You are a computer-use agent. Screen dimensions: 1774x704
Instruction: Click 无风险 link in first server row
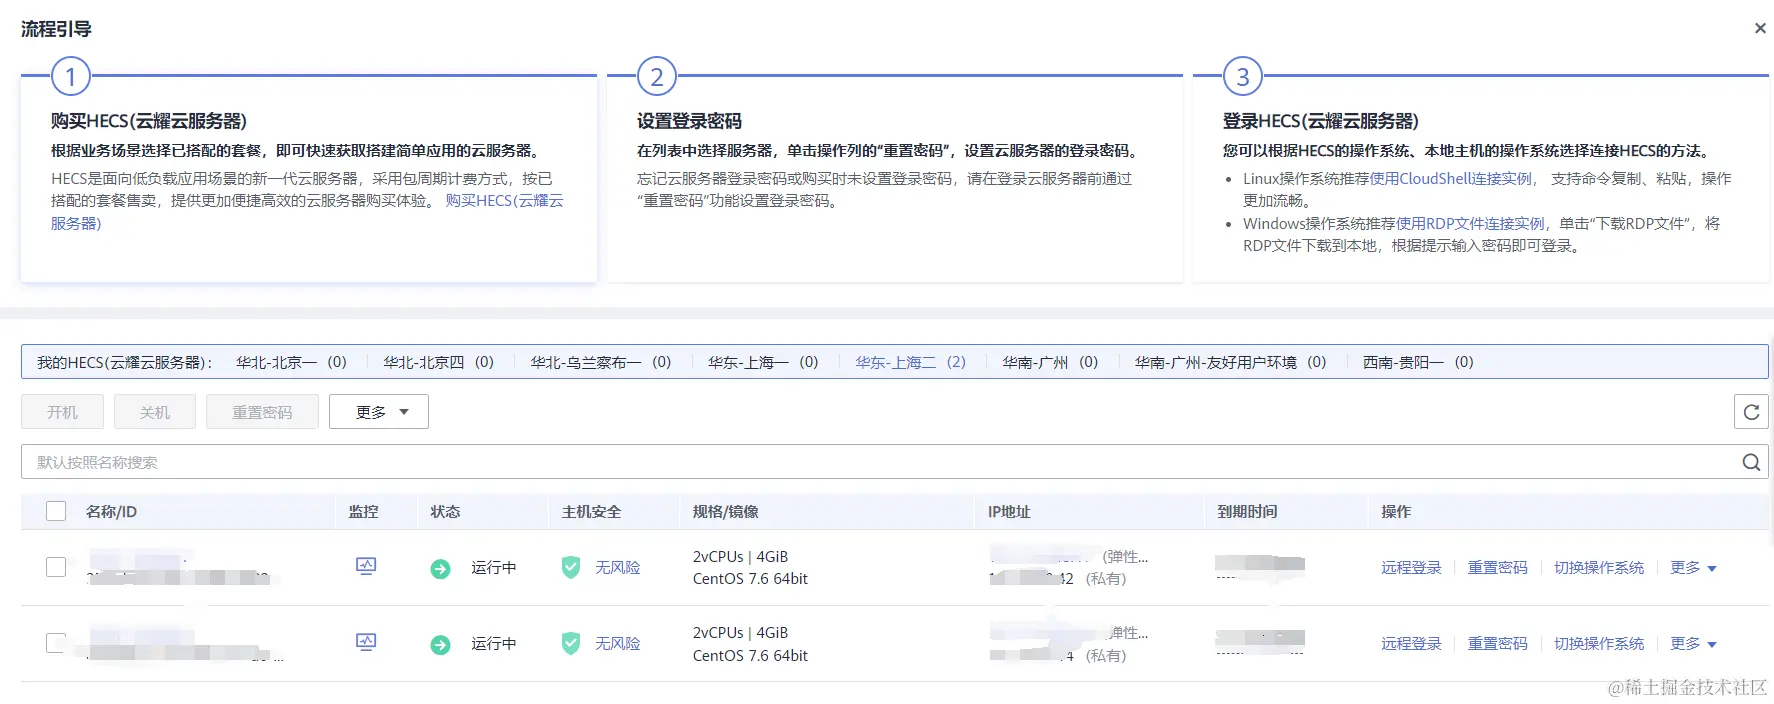point(617,568)
